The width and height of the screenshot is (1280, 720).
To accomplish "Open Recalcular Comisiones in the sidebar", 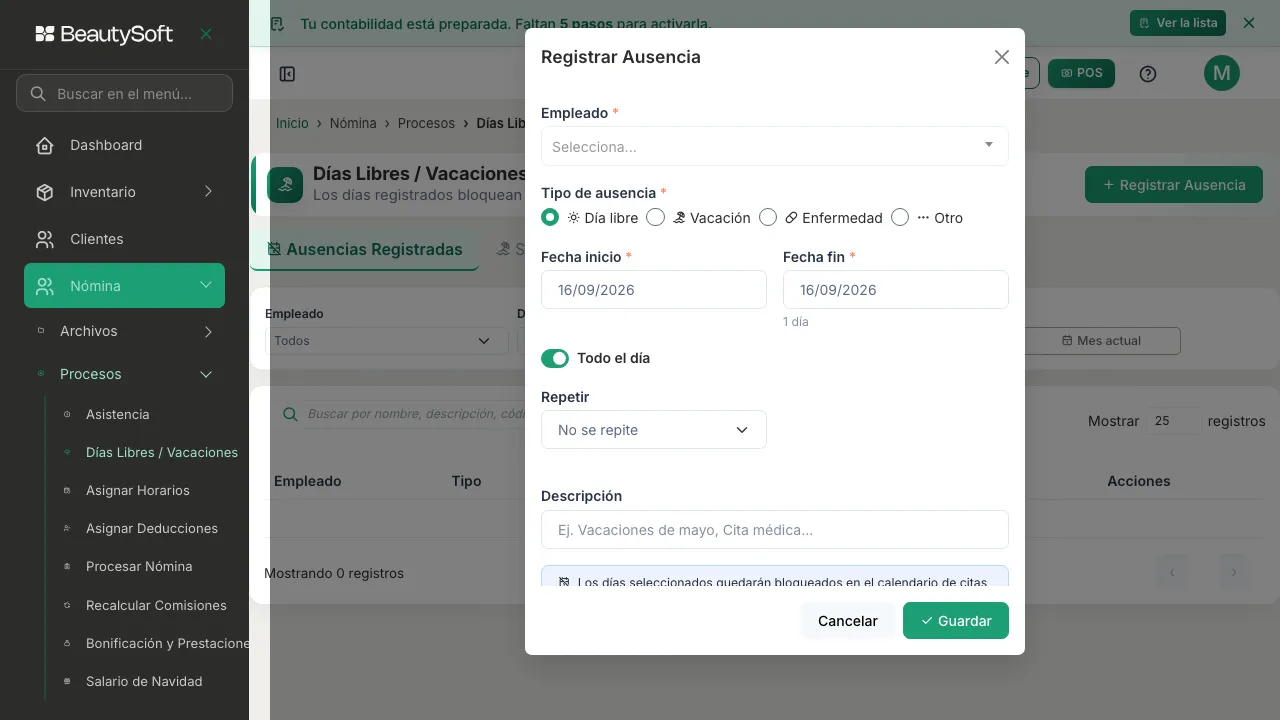I will click(x=156, y=605).
